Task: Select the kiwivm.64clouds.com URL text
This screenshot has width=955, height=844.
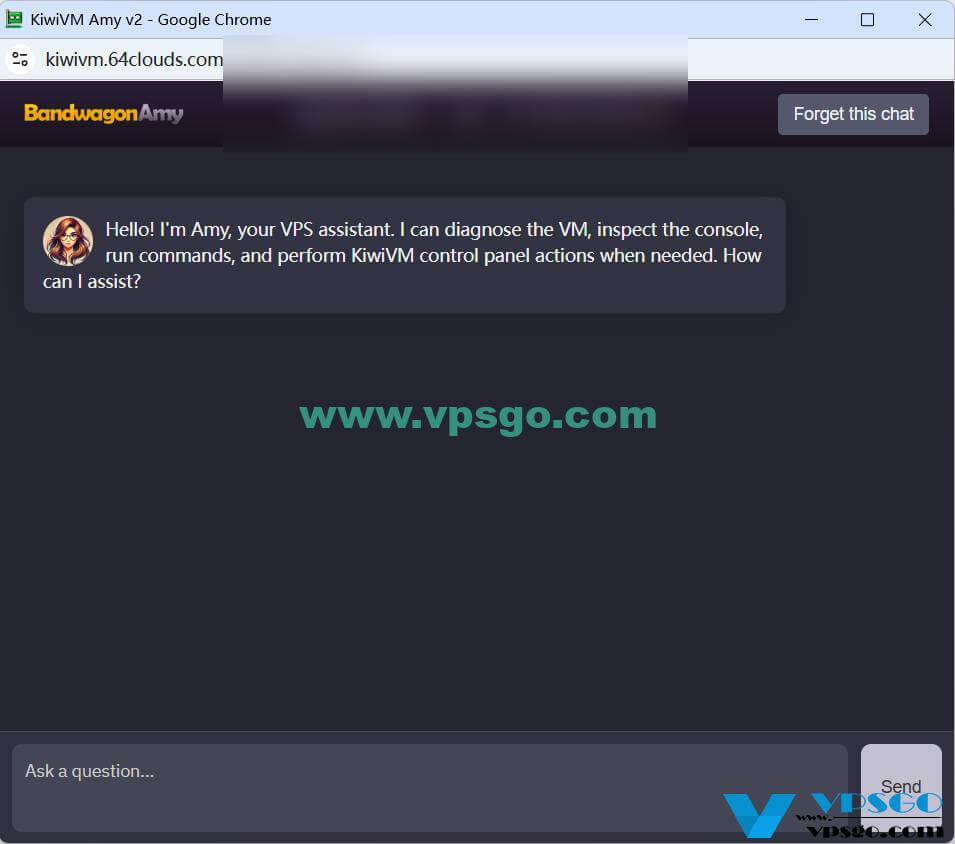Action: tap(134, 59)
